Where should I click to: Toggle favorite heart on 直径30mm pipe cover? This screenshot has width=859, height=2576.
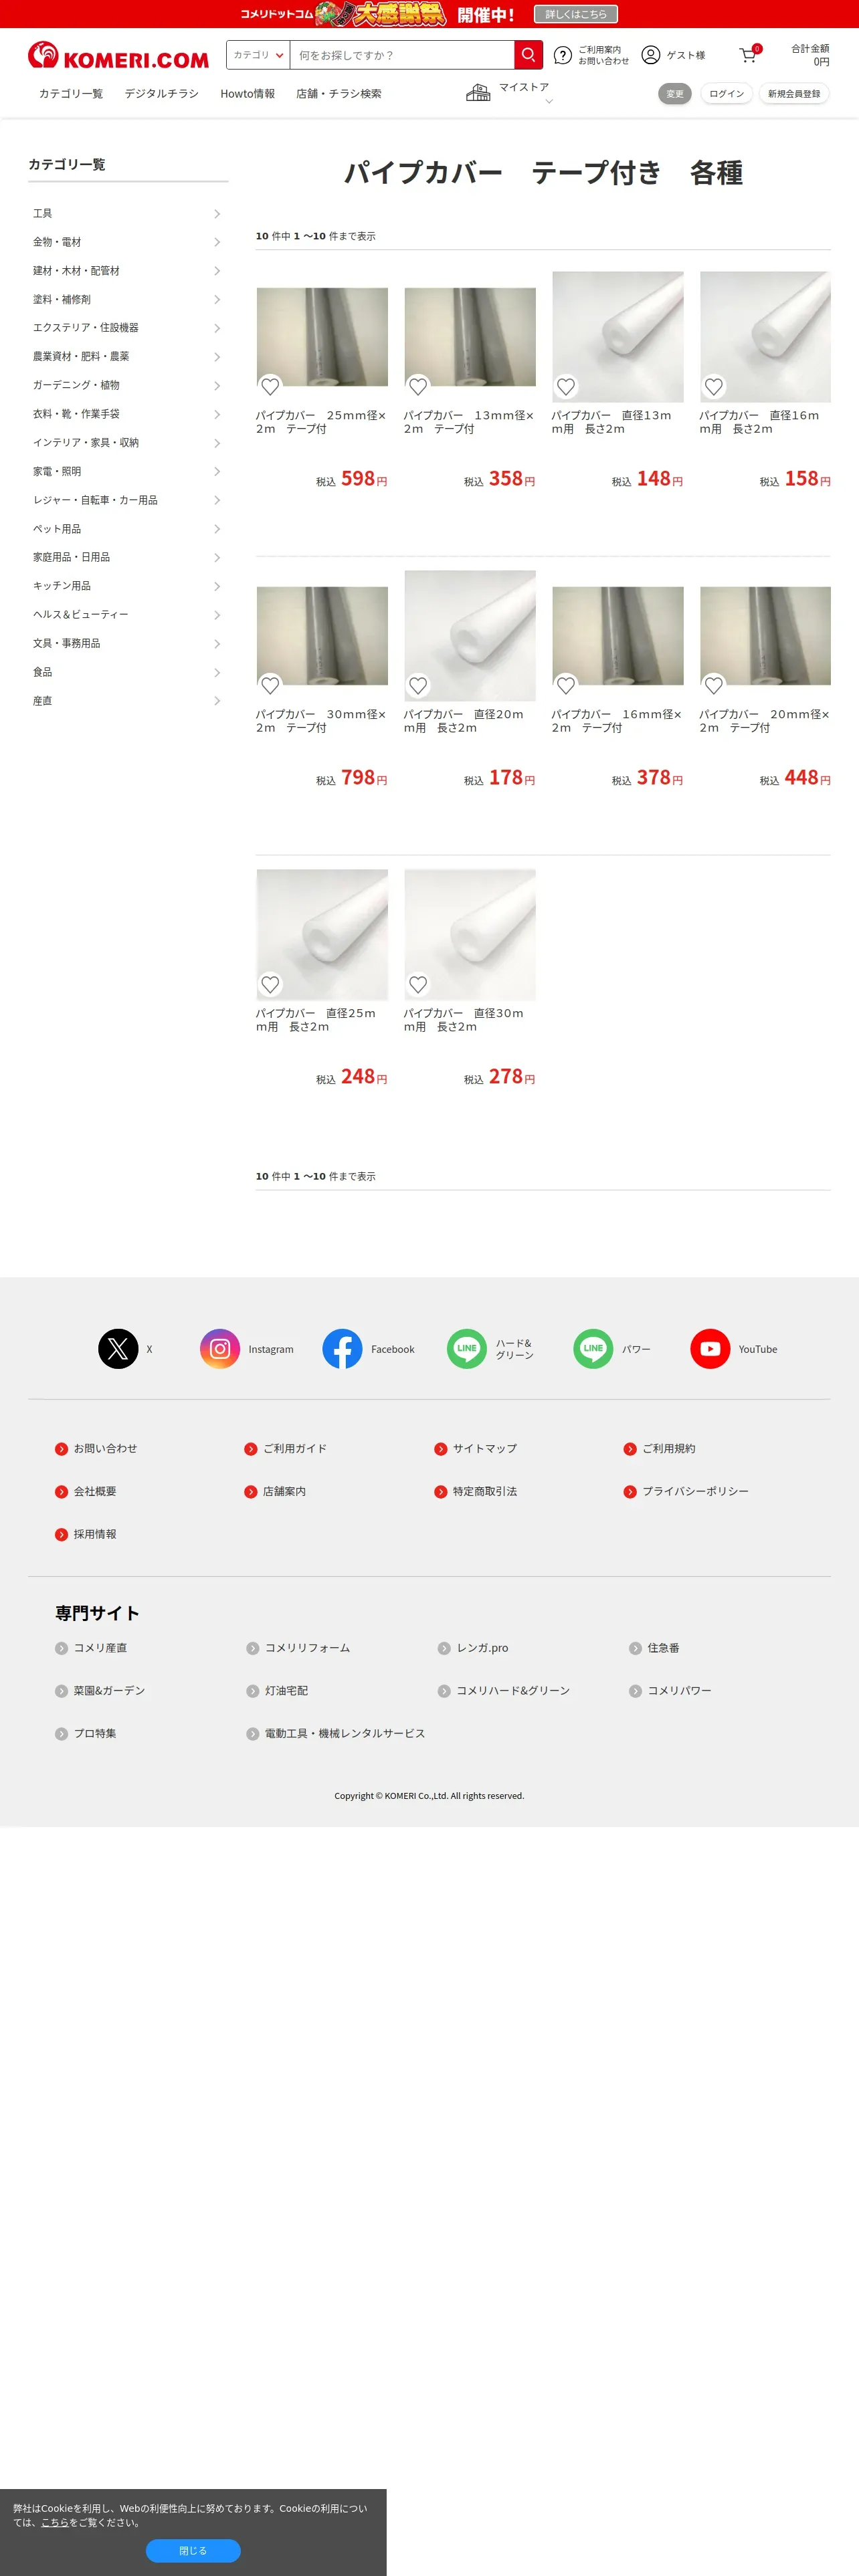point(418,985)
